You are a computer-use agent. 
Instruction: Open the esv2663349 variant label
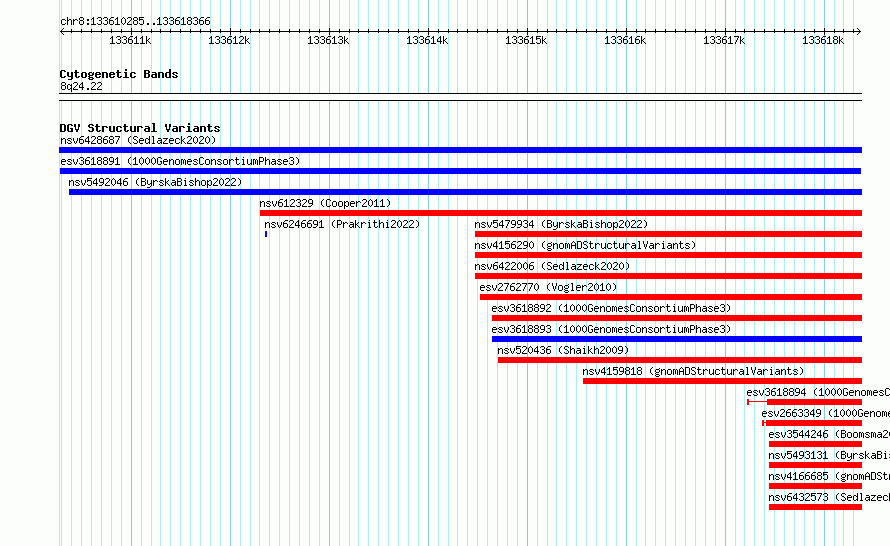pyautogui.click(x=825, y=413)
